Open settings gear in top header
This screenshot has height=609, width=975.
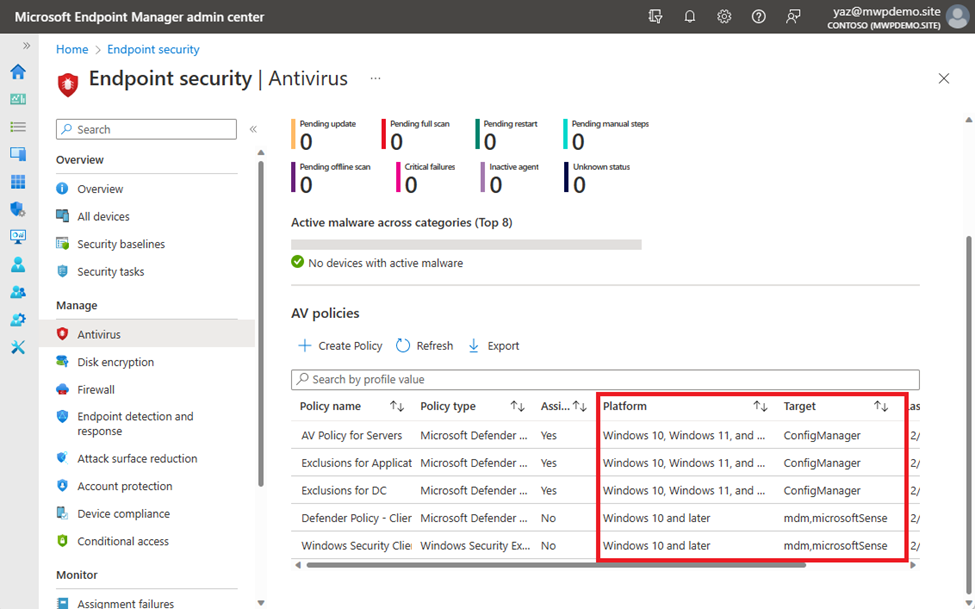click(x=724, y=17)
